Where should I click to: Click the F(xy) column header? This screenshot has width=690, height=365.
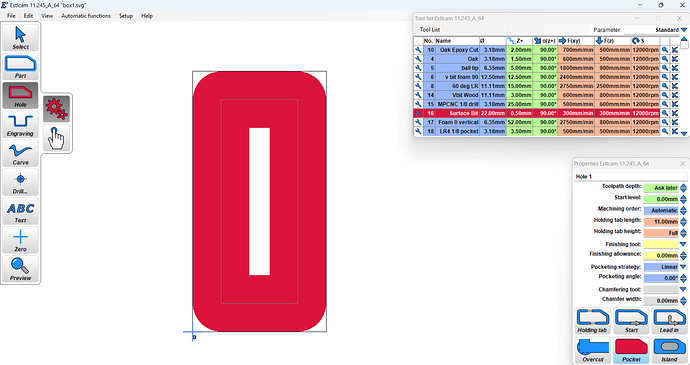(576, 41)
